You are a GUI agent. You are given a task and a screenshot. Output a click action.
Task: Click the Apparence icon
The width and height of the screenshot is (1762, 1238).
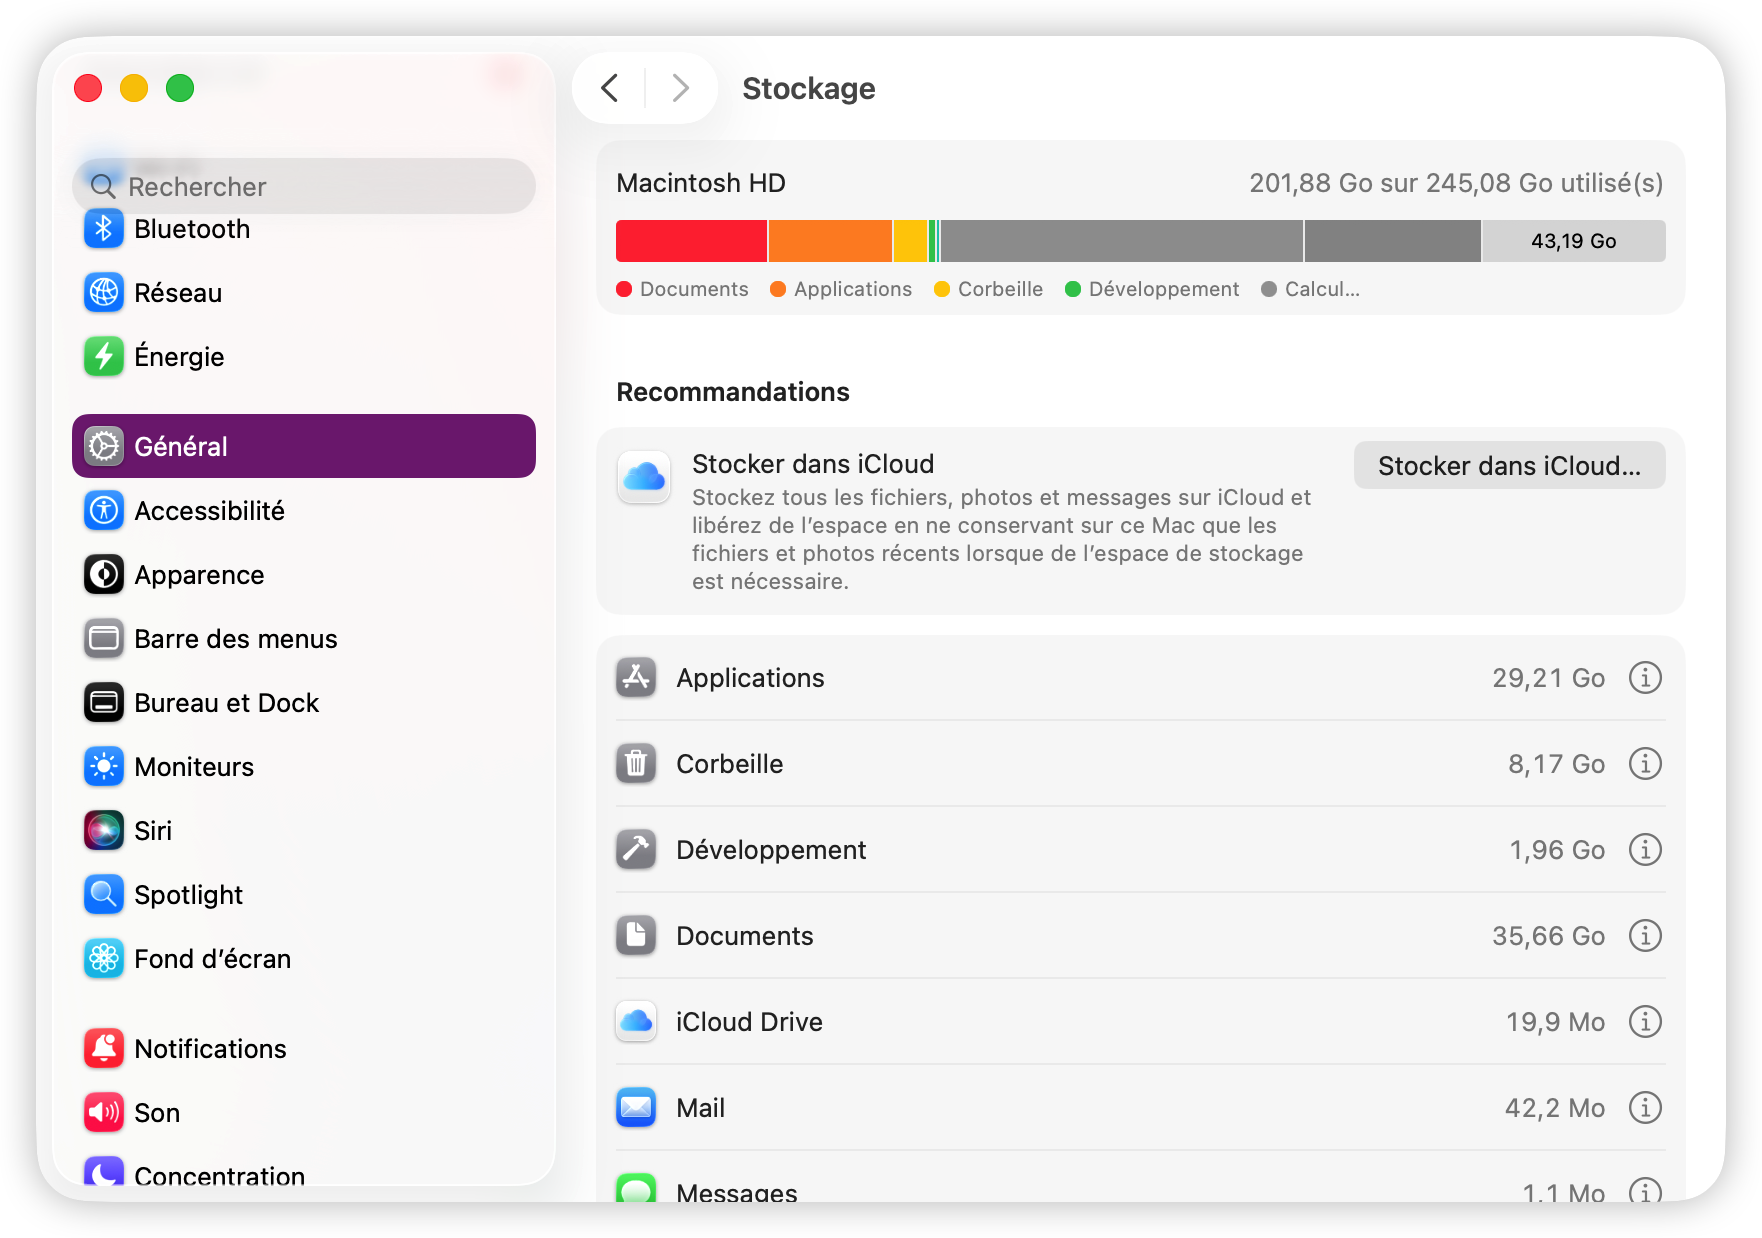point(104,575)
